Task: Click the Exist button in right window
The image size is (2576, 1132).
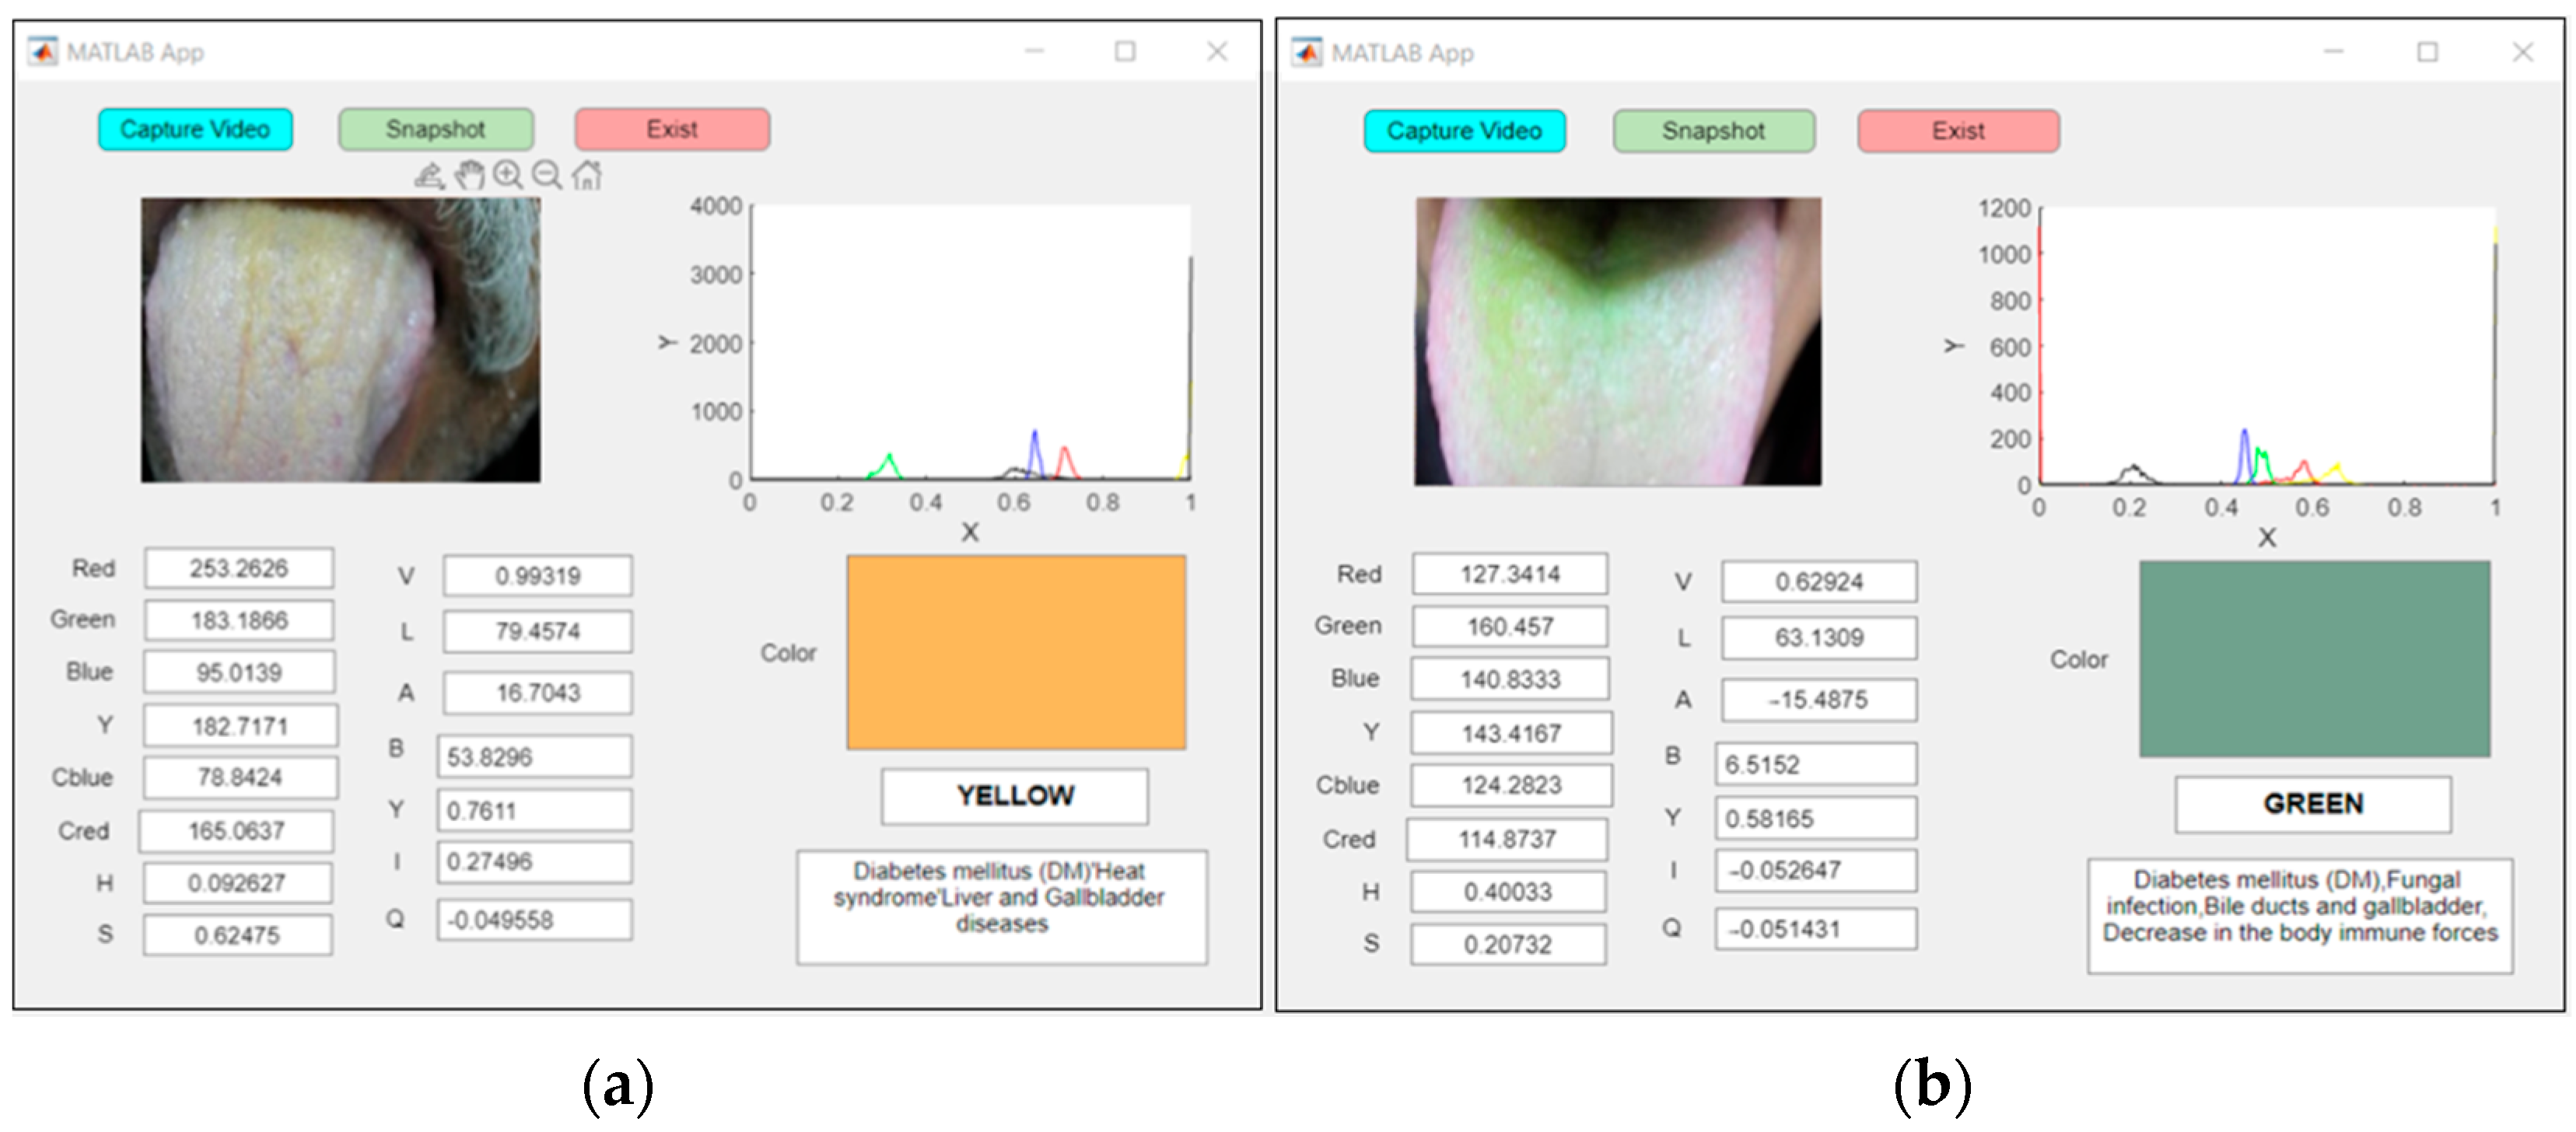Action: pos(1957,131)
